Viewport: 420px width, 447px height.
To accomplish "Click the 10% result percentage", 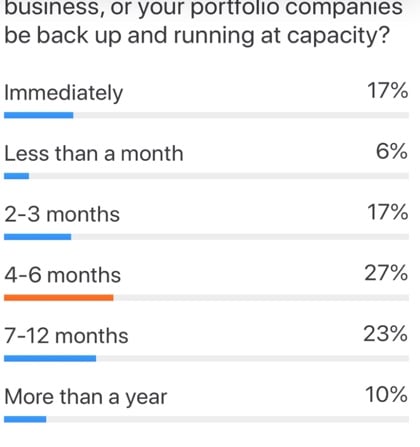I will pos(386,395).
